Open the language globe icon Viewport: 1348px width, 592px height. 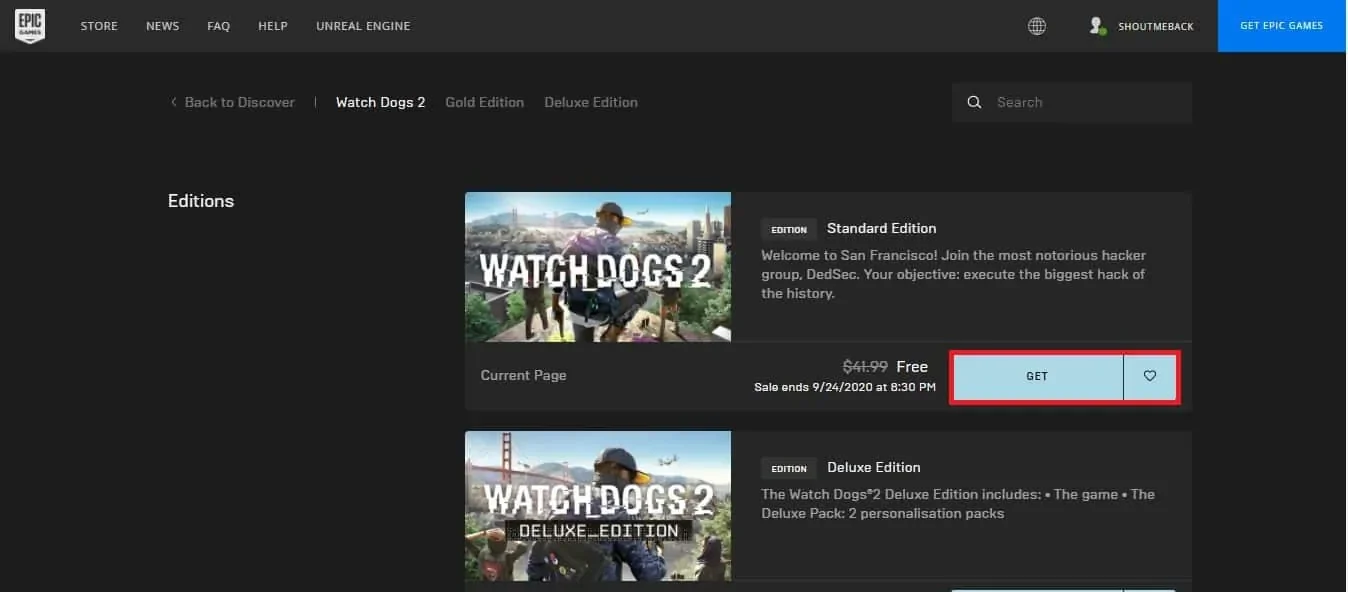pos(1037,26)
